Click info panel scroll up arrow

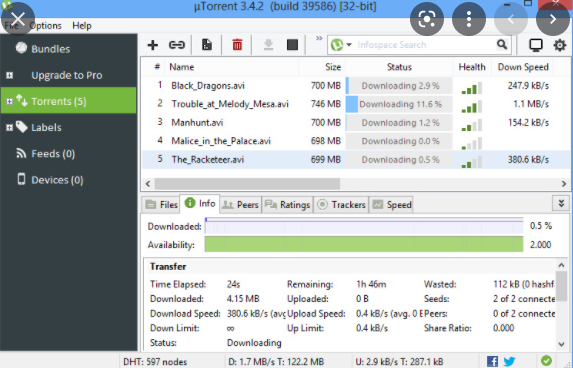(562, 265)
